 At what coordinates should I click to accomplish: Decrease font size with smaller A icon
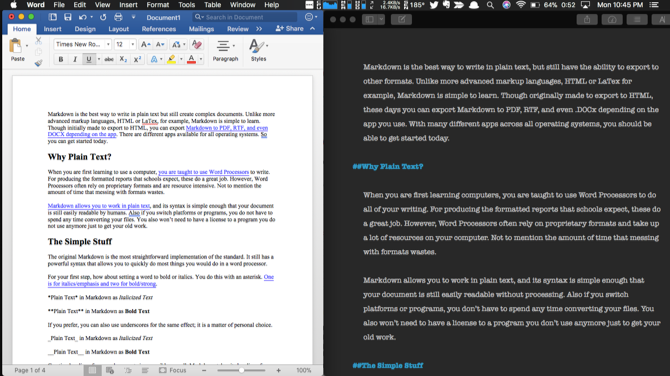[x=160, y=44]
